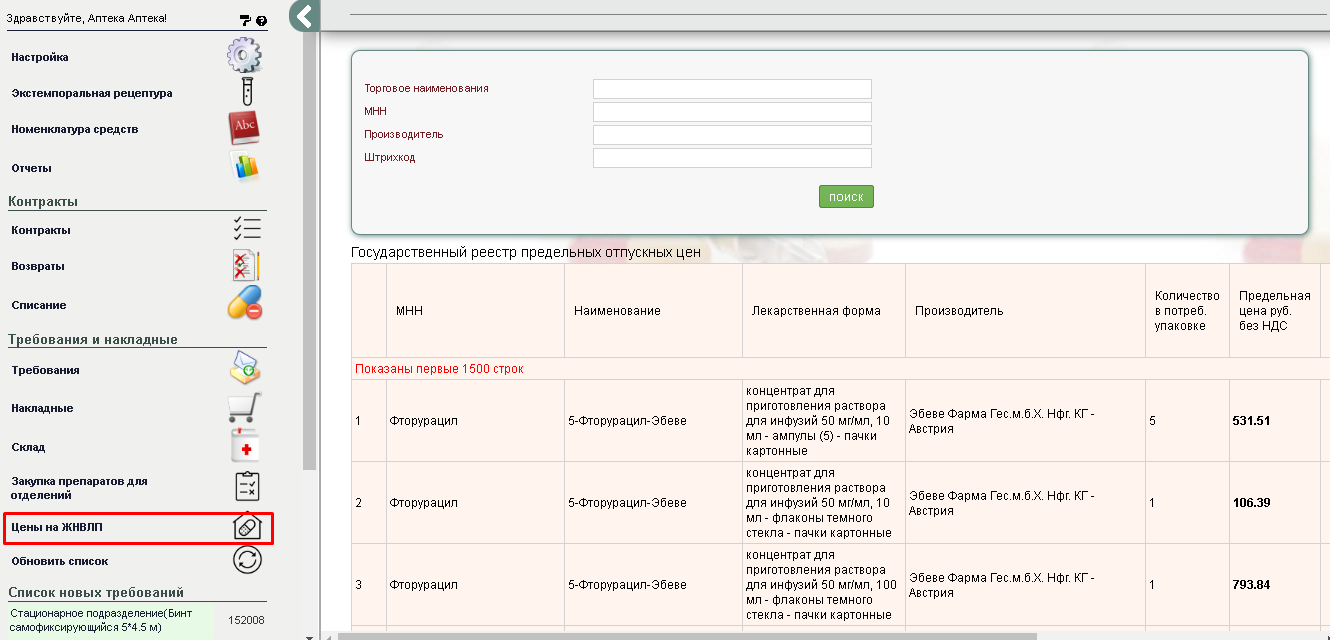
Task: Click the bar chart Отчеты icon
Action: tap(246, 167)
